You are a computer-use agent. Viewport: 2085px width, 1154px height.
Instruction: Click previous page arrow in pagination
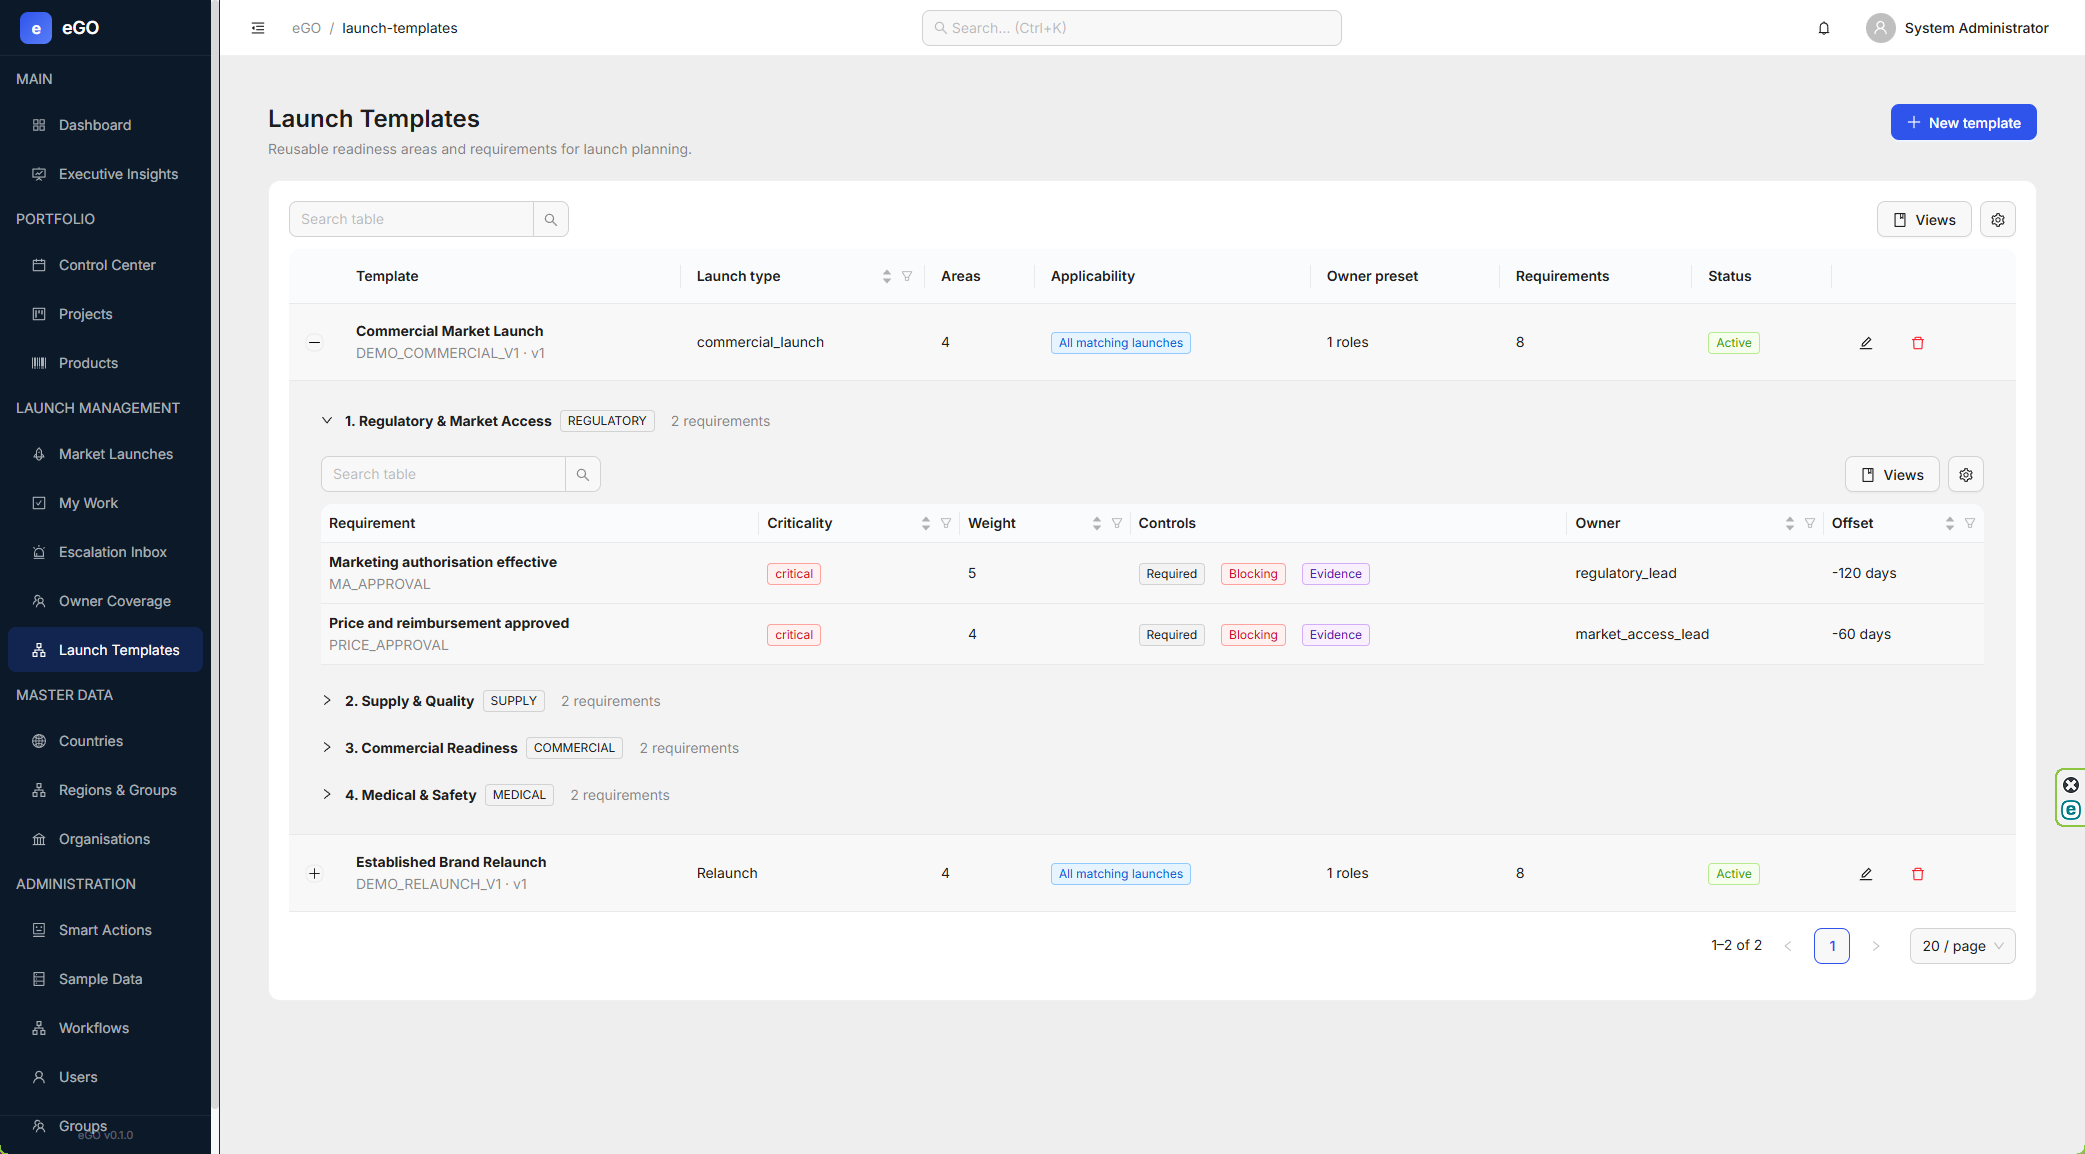(1788, 946)
